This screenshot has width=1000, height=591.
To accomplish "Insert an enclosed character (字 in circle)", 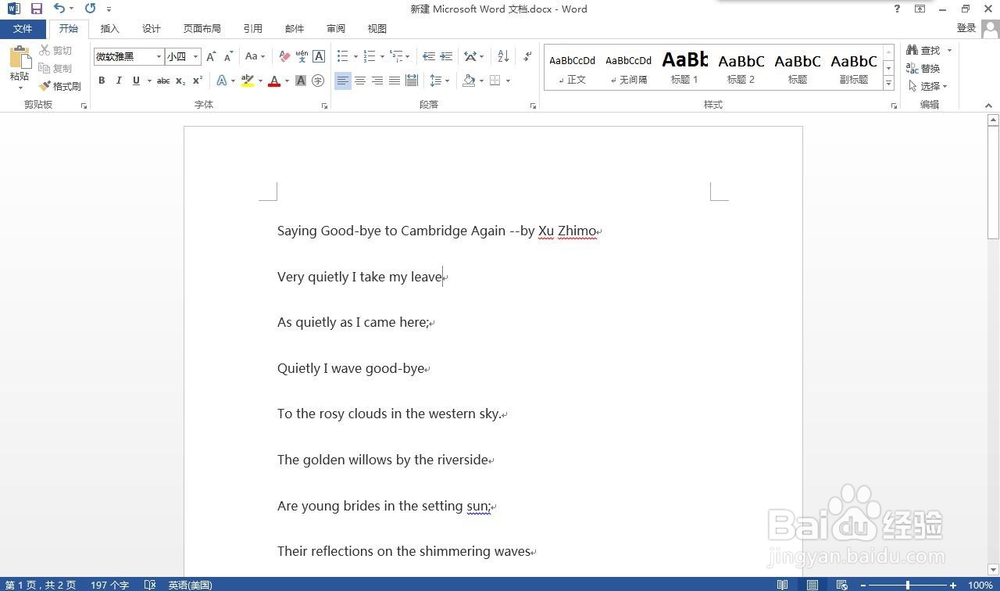I will [x=318, y=80].
